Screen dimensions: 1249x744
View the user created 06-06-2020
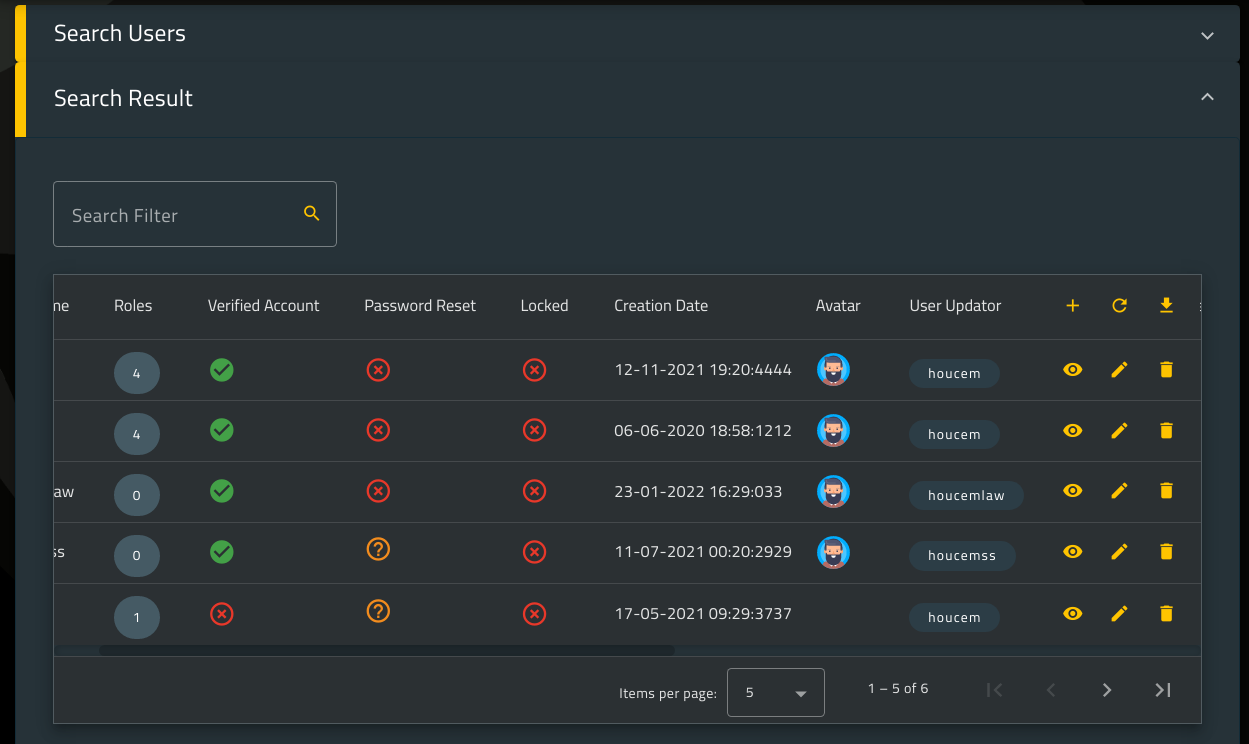1073,431
